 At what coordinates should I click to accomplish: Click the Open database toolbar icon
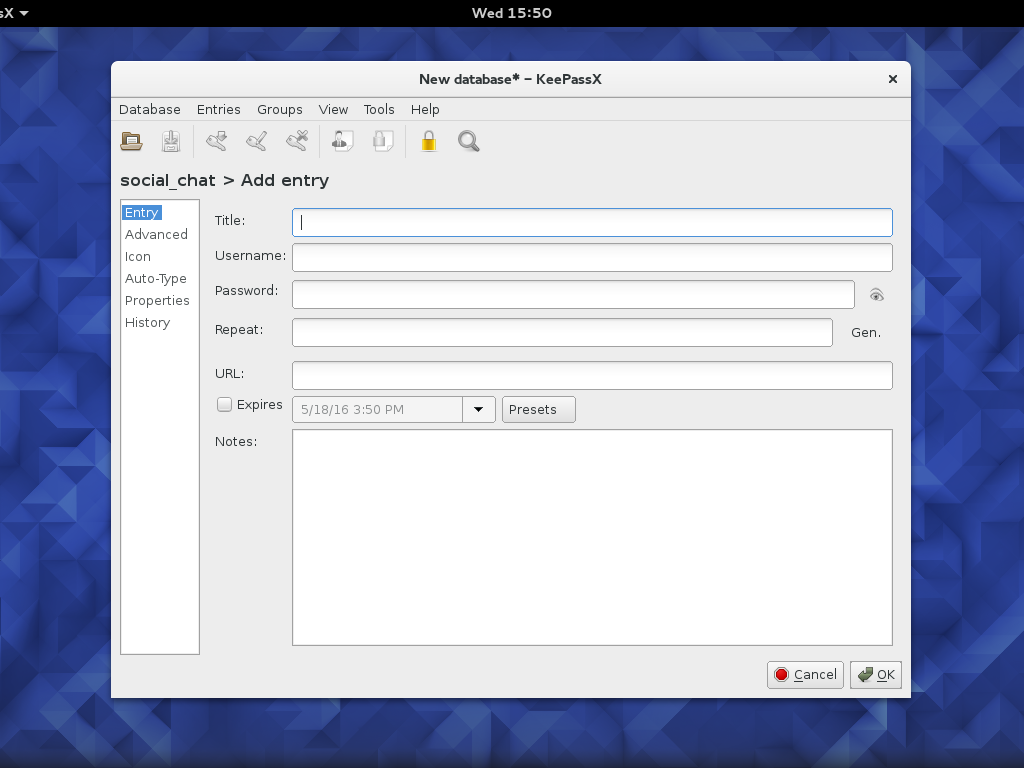131,141
